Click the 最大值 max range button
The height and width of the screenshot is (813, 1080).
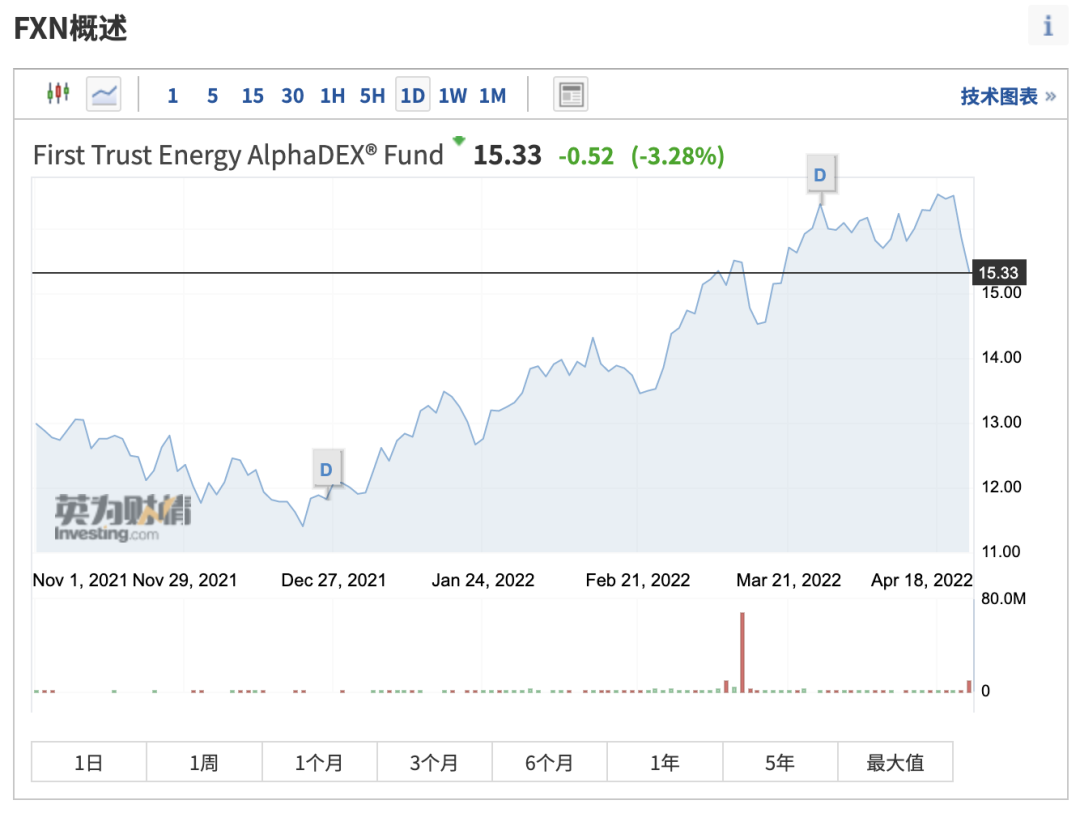(894, 763)
